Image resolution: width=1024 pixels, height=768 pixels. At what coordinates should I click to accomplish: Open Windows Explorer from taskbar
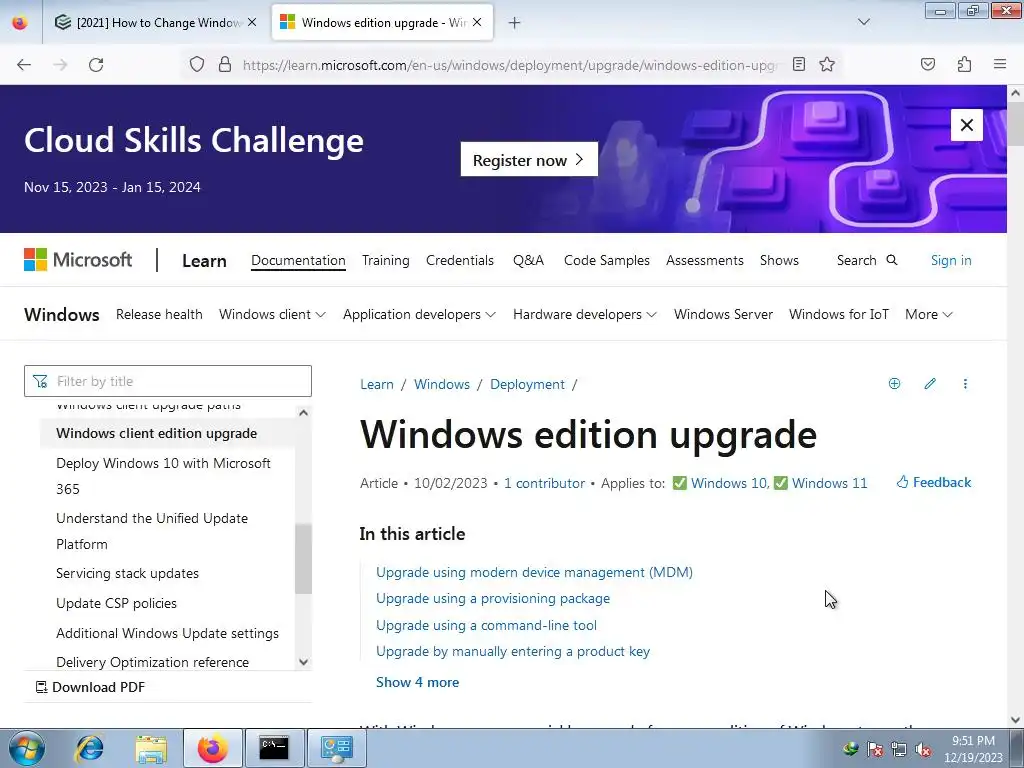click(151, 748)
